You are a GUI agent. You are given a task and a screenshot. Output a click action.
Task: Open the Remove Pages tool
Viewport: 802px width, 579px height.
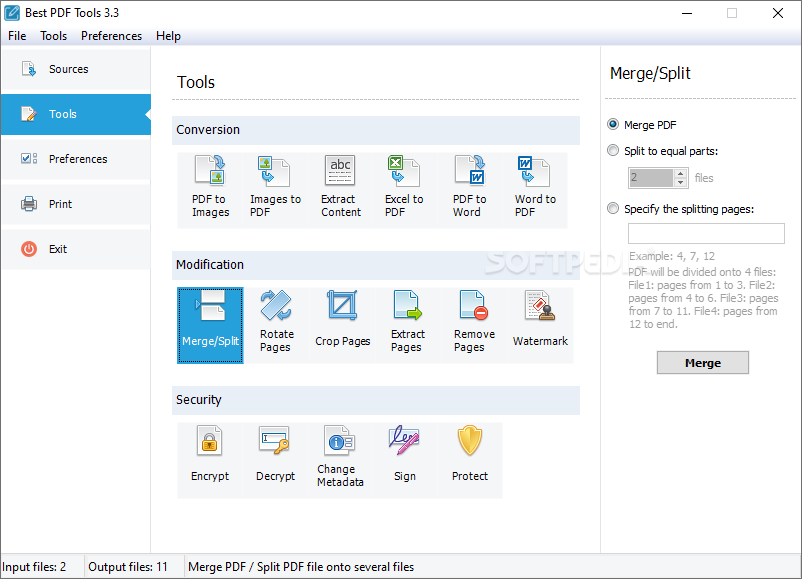point(474,325)
